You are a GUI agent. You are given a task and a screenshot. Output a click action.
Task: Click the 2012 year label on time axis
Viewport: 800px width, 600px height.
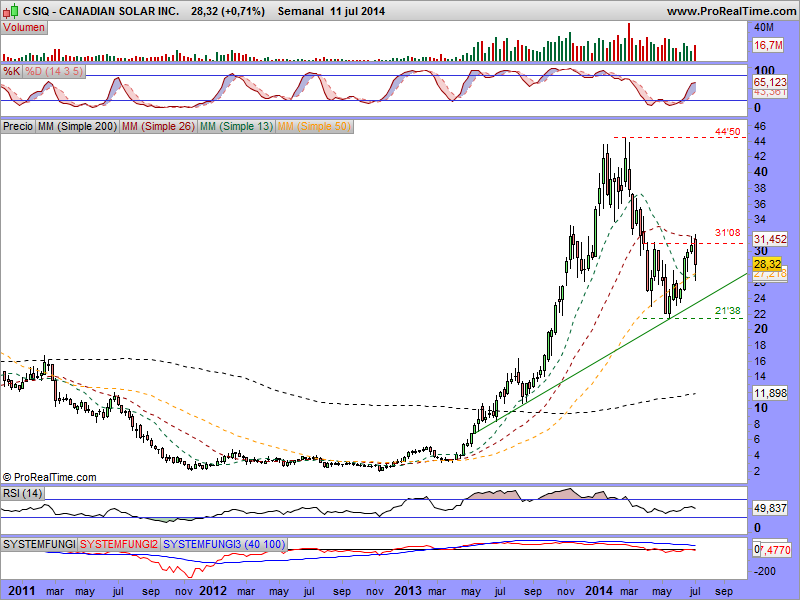(x=213, y=591)
